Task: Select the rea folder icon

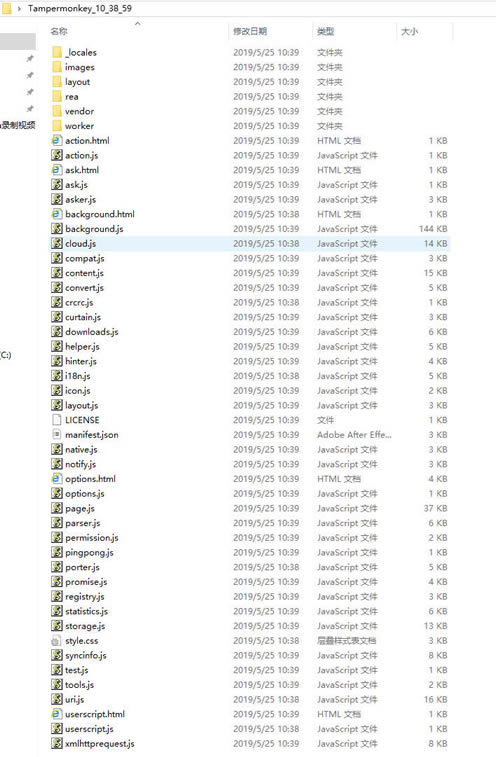Action: [57, 96]
